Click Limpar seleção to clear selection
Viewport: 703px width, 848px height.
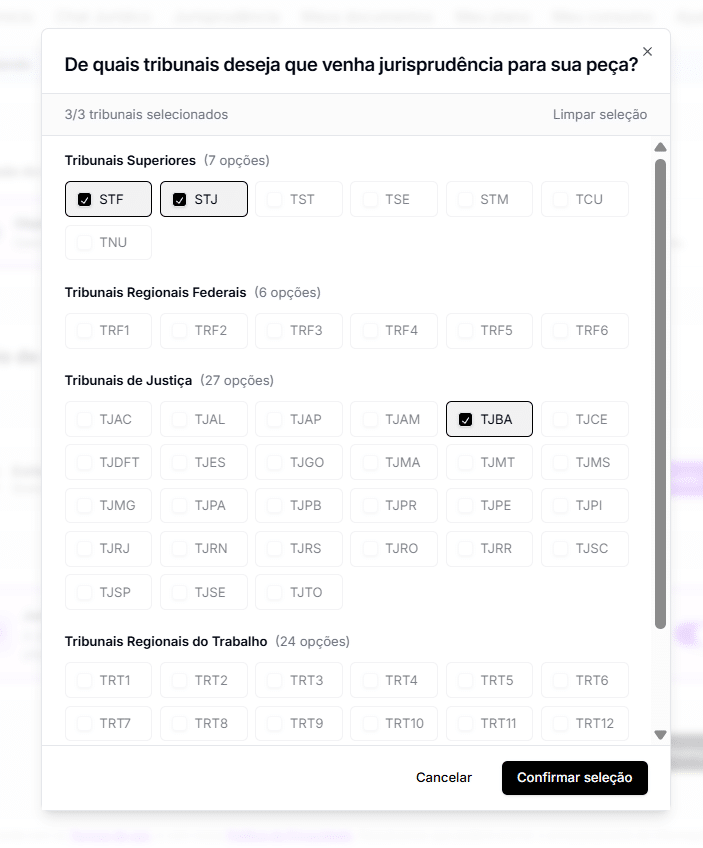point(600,114)
